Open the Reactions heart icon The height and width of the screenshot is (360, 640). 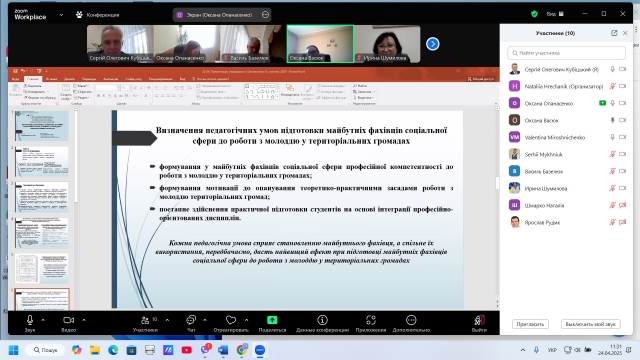coord(231,320)
